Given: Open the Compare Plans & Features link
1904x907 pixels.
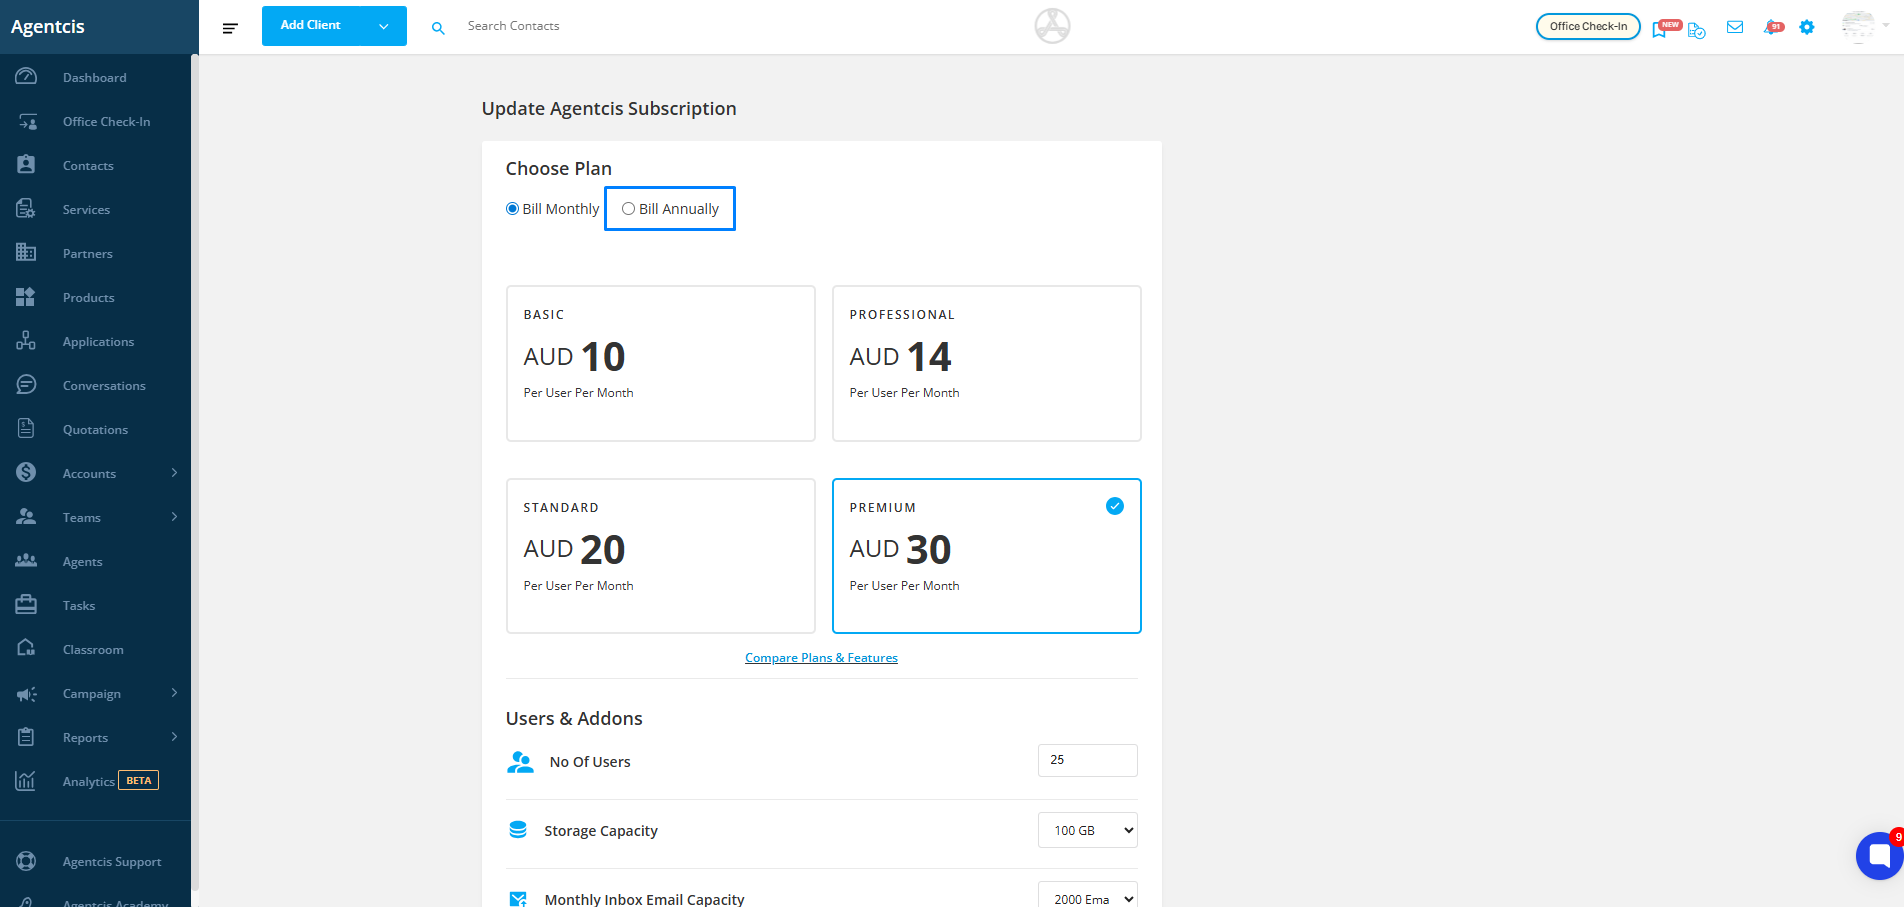Looking at the screenshot, I should point(821,658).
